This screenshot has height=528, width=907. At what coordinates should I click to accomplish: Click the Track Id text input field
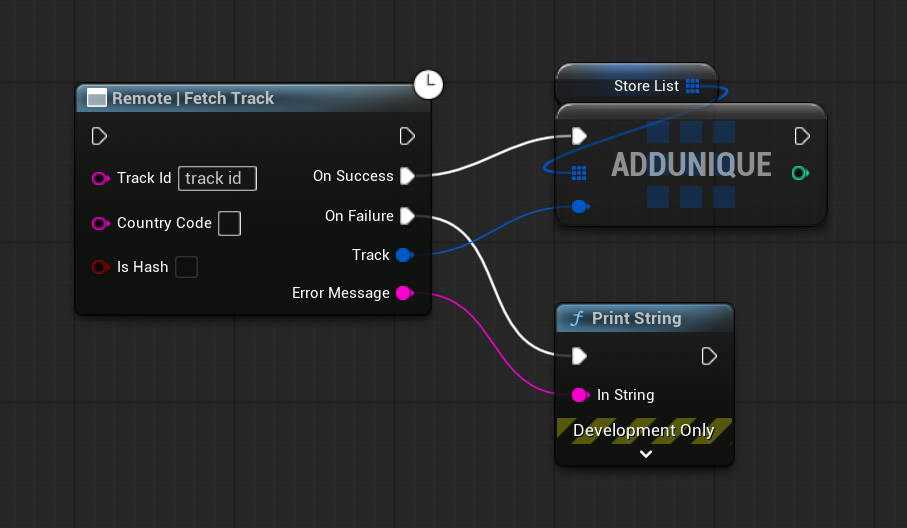(217, 178)
